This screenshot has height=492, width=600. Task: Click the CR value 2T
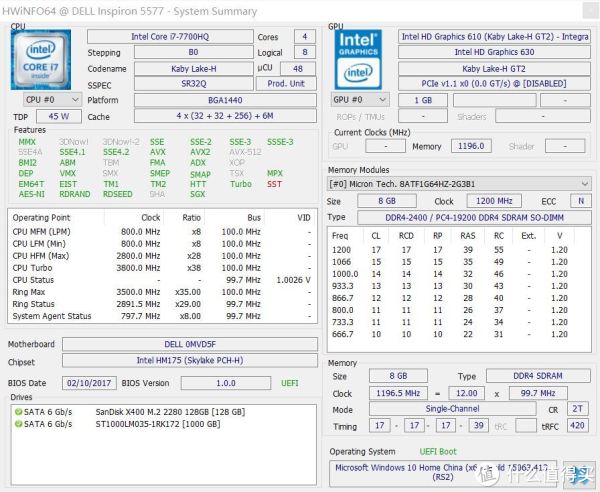[x=577, y=409]
